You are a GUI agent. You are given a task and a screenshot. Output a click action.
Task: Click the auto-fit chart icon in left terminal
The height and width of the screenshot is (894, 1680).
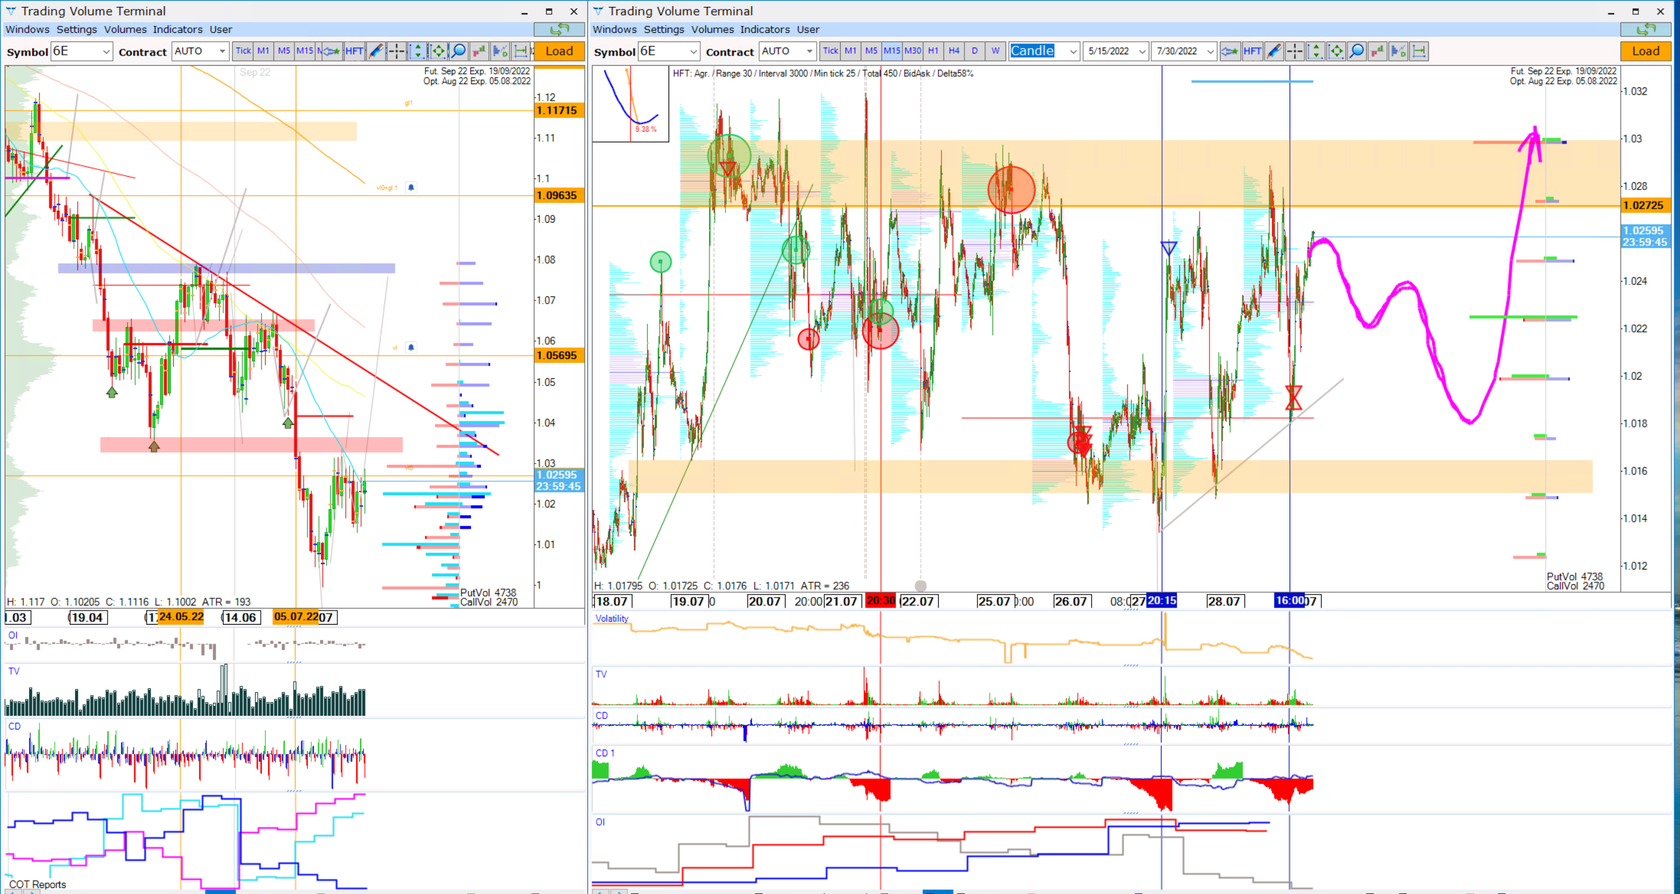pyautogui.click(x=438, y=51)
